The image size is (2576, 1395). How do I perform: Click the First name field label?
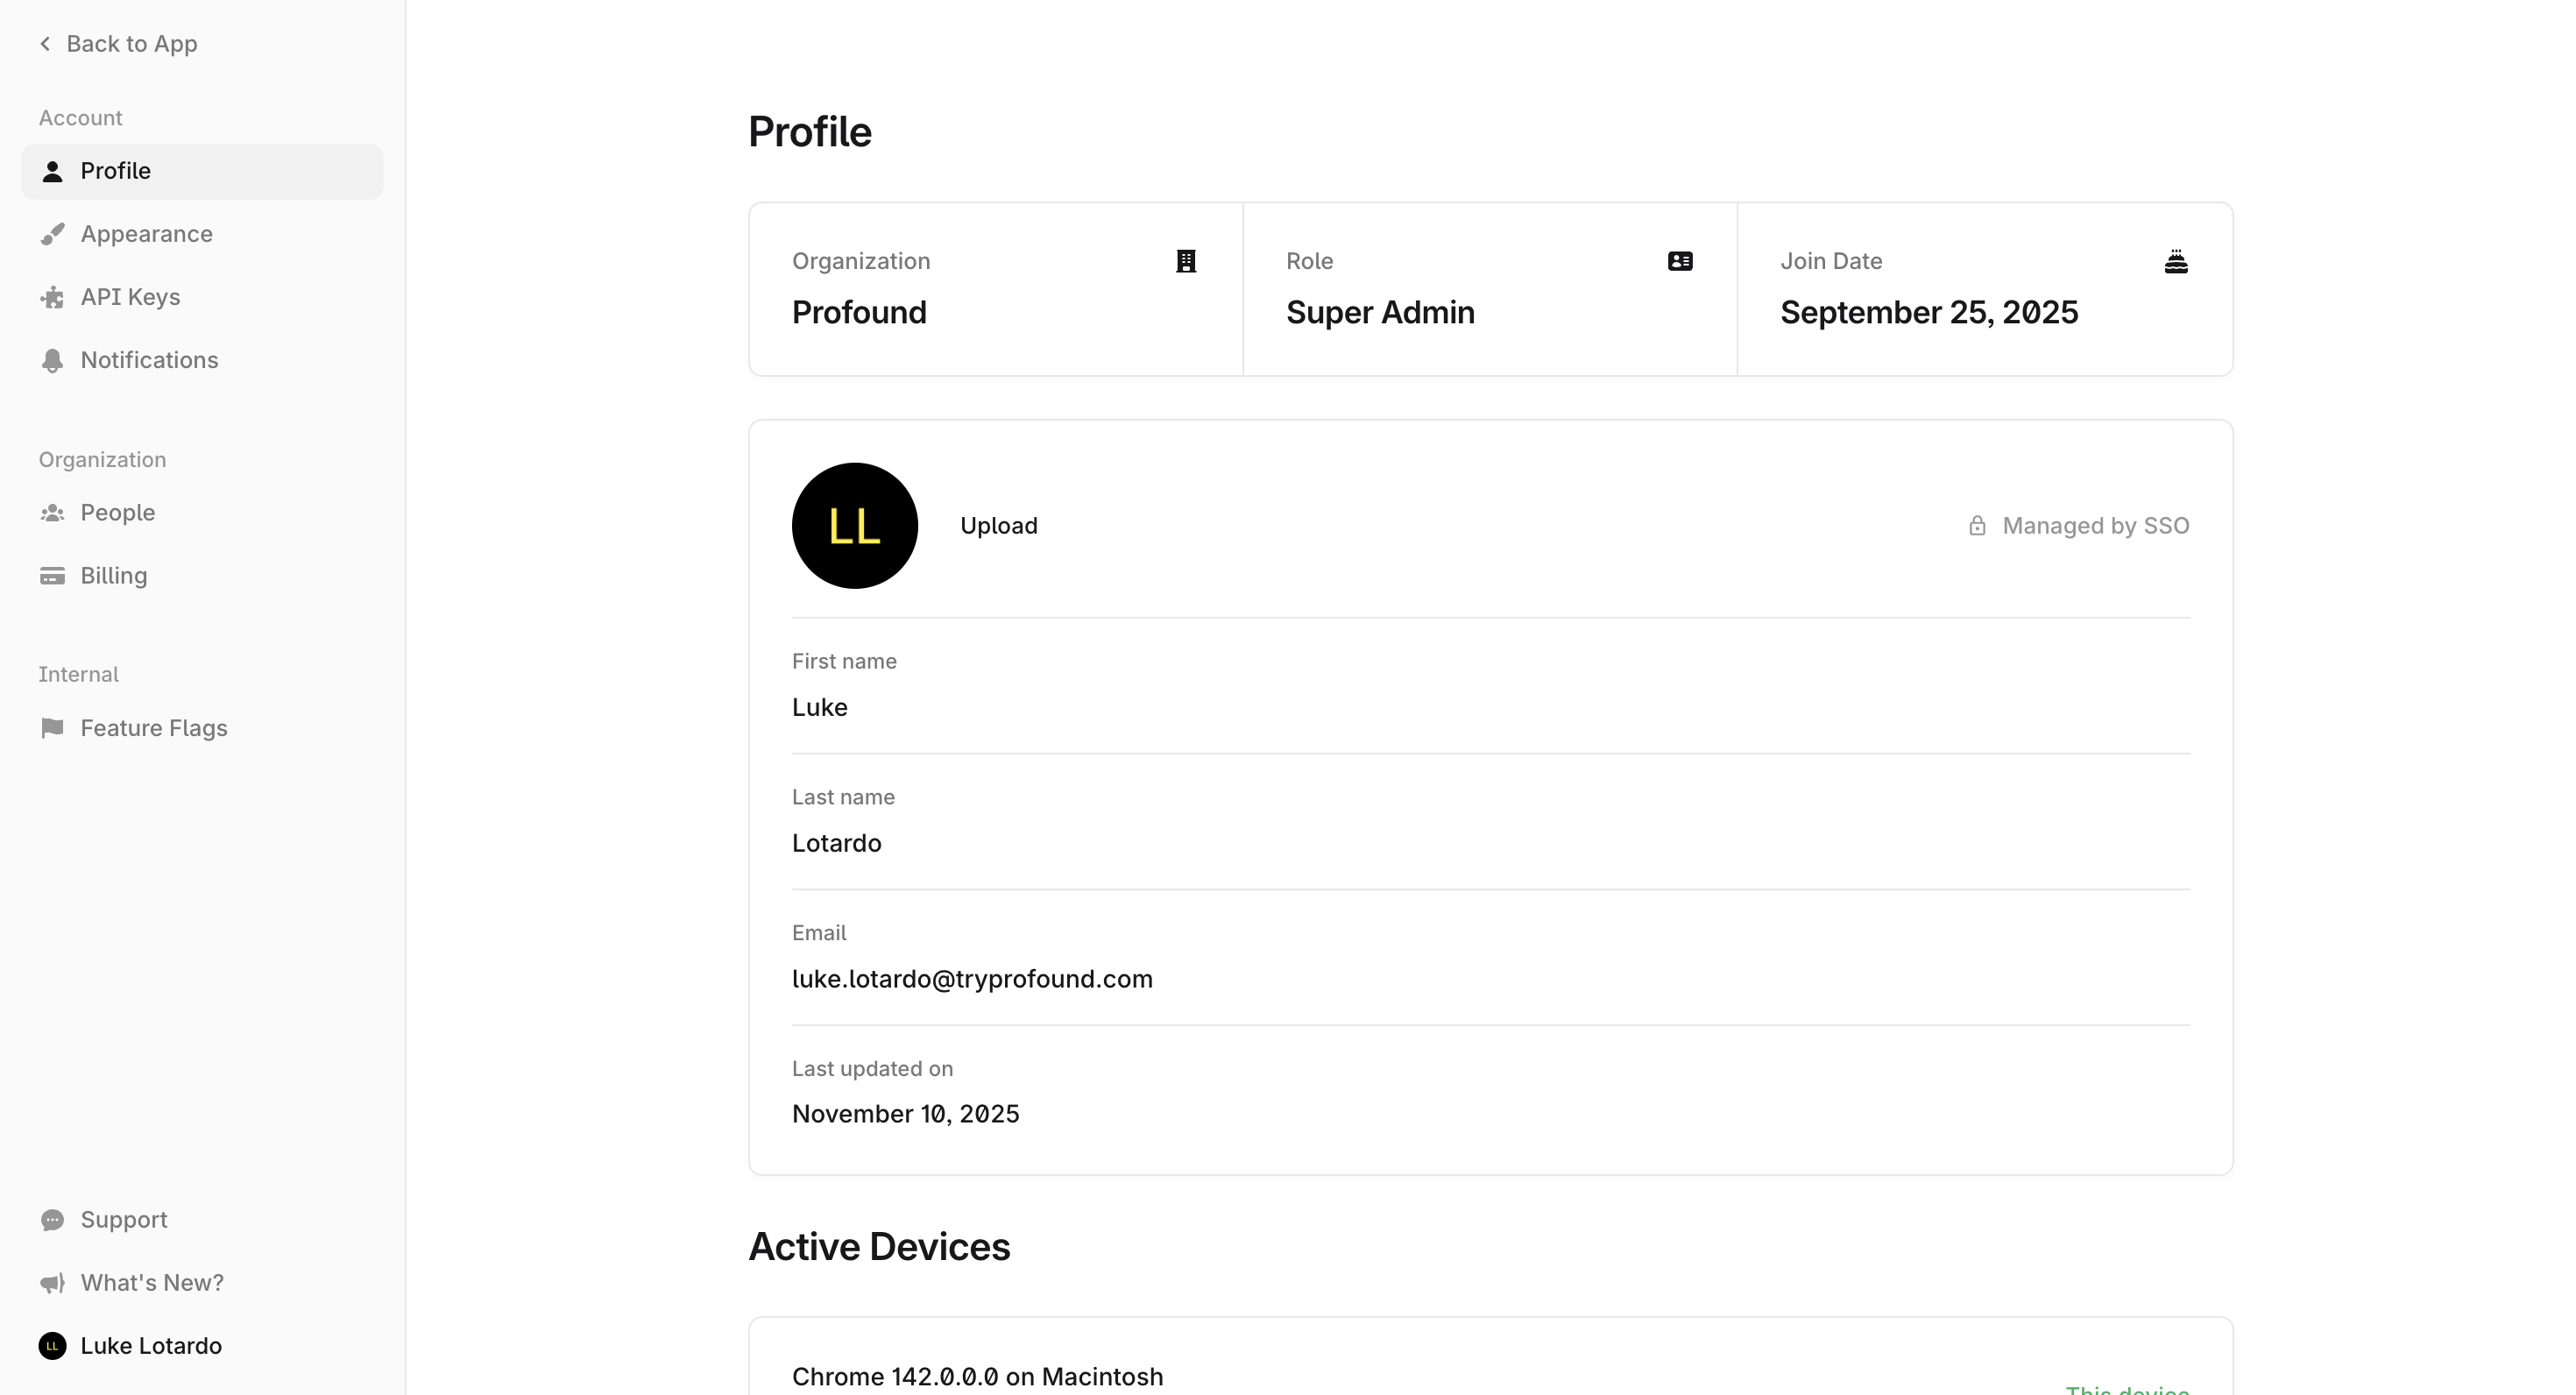point(844,662)
